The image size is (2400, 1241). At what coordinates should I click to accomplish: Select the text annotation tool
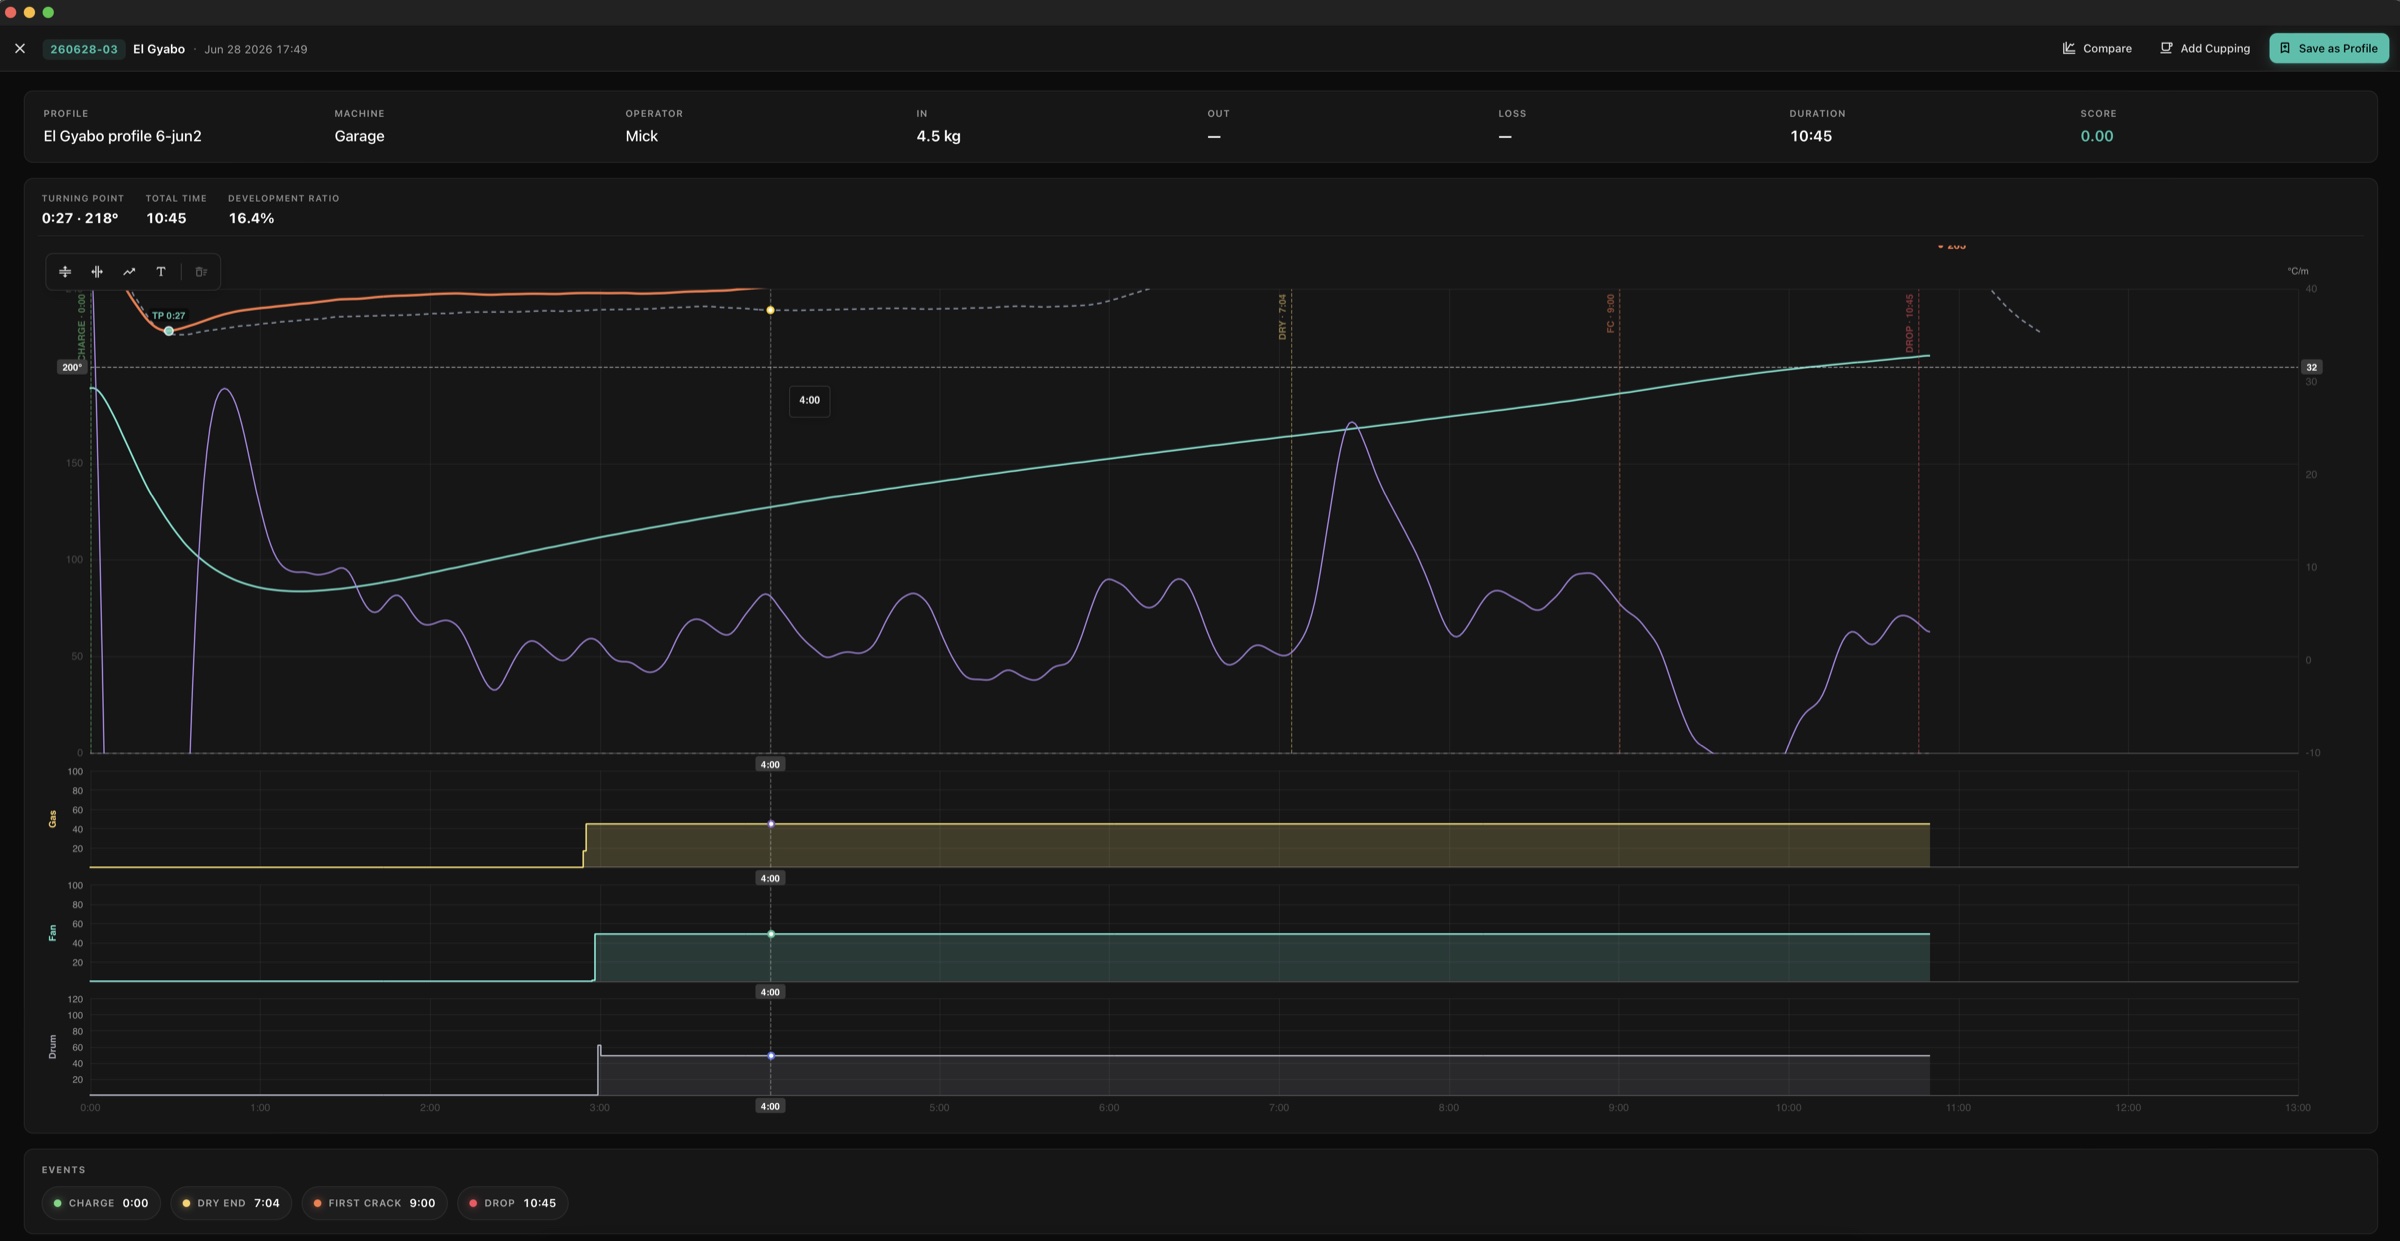click(161, 272)
